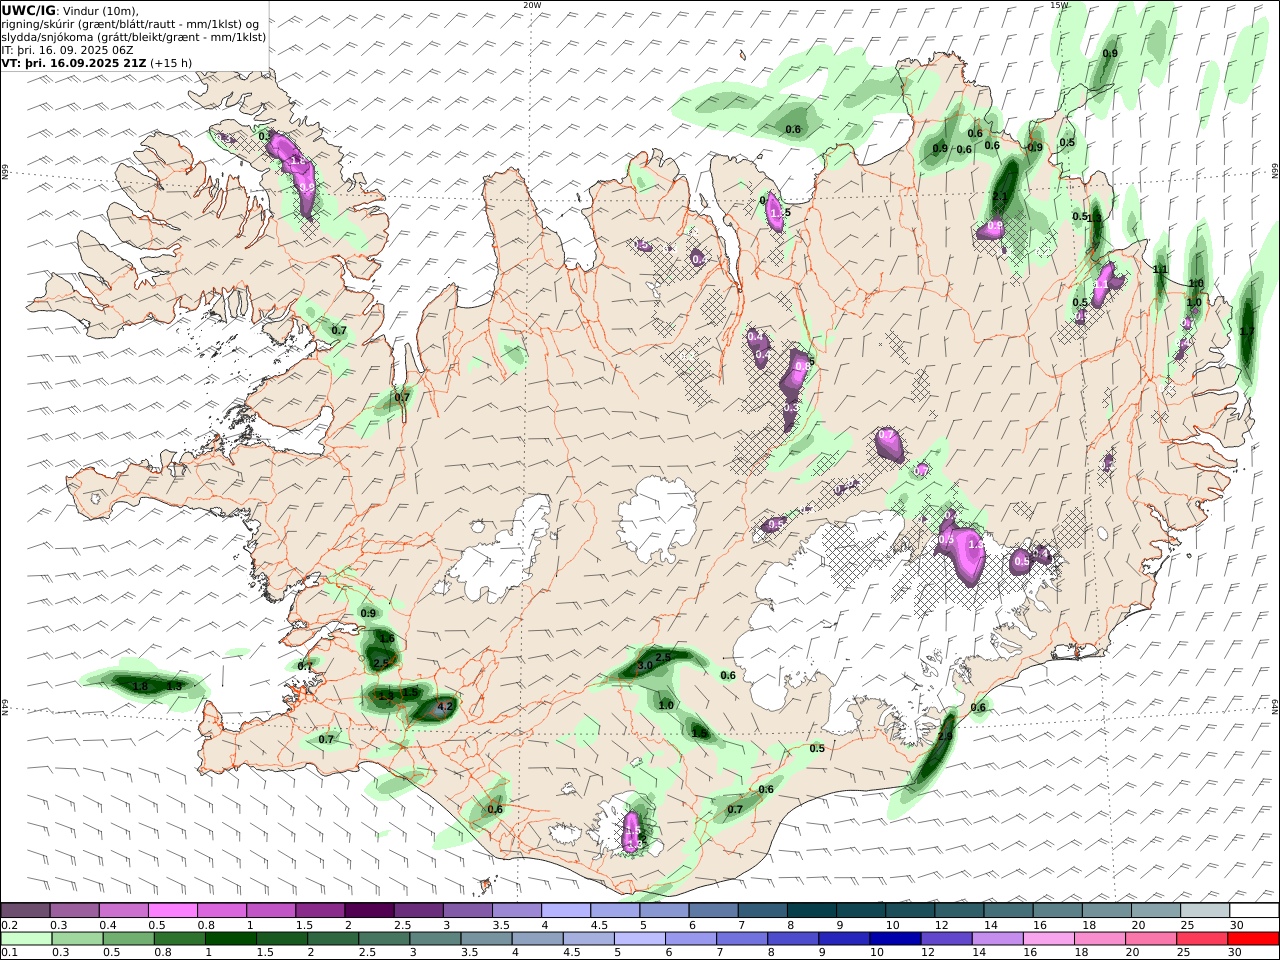Click the lavender 4 swatch in the snow scale

[565, 911]
